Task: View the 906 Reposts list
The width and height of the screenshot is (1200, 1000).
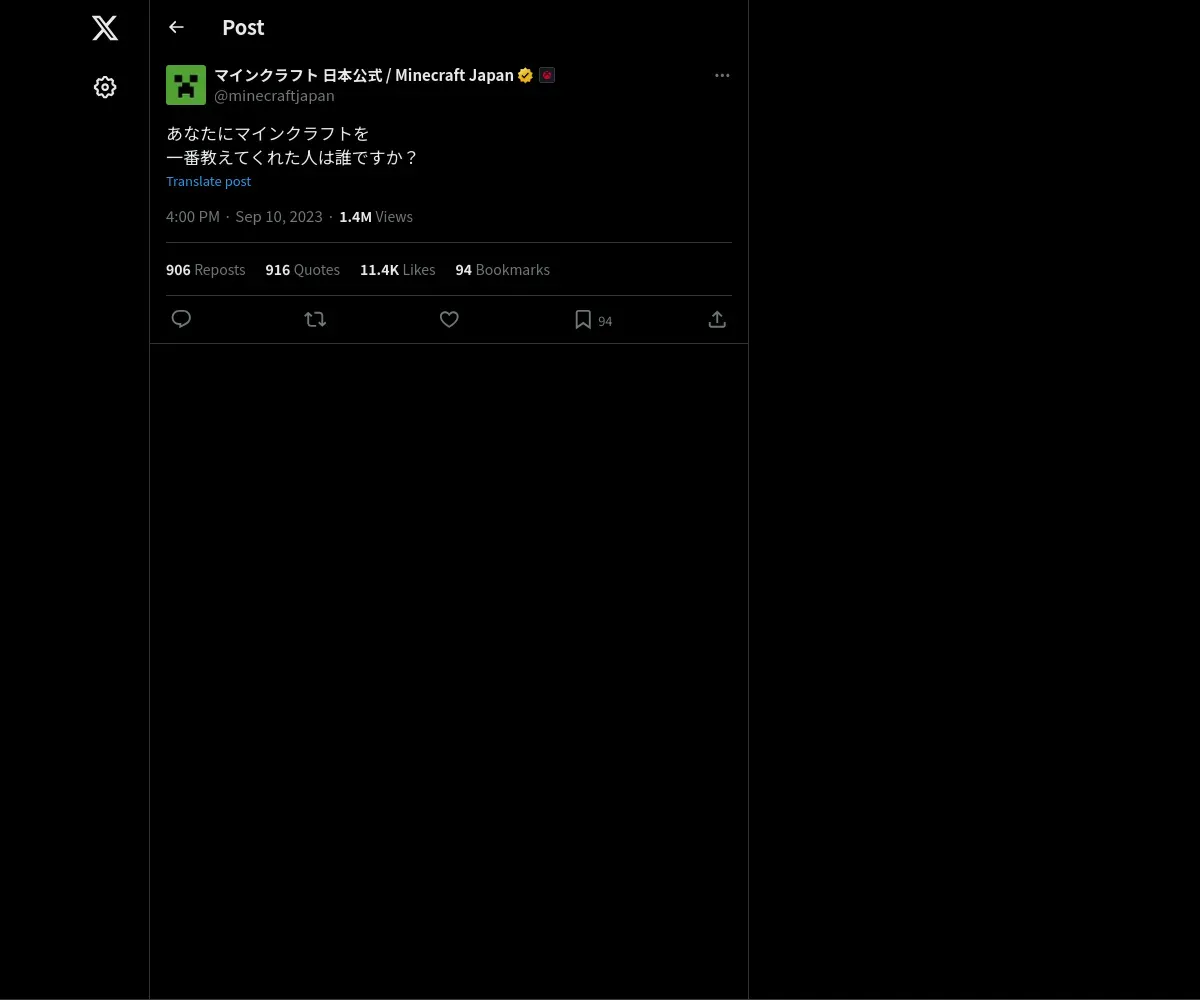Action: [205, 270]
